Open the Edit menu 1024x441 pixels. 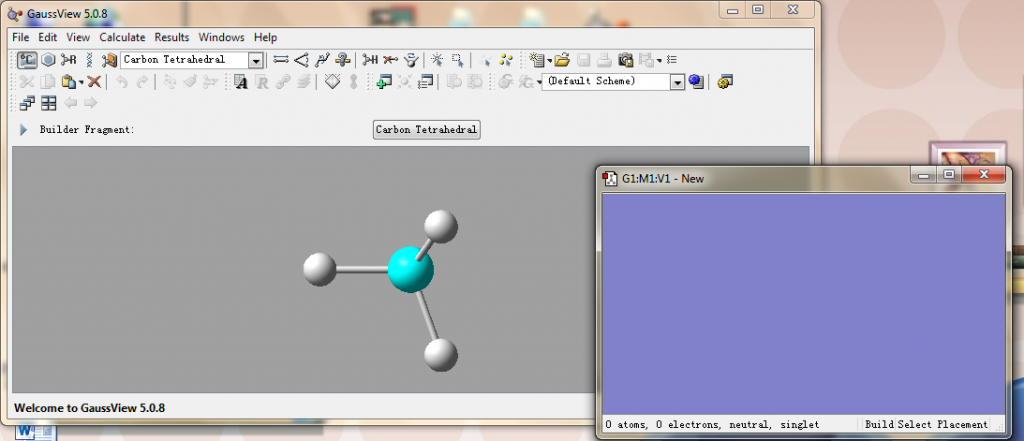pos(48,37)
